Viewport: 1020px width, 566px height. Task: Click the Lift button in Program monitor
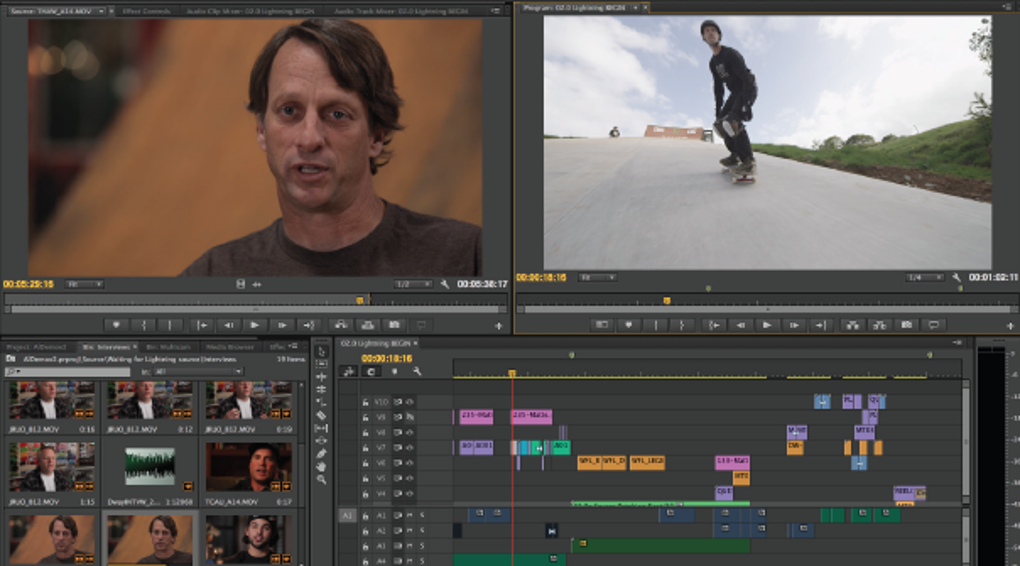(852, 325)
